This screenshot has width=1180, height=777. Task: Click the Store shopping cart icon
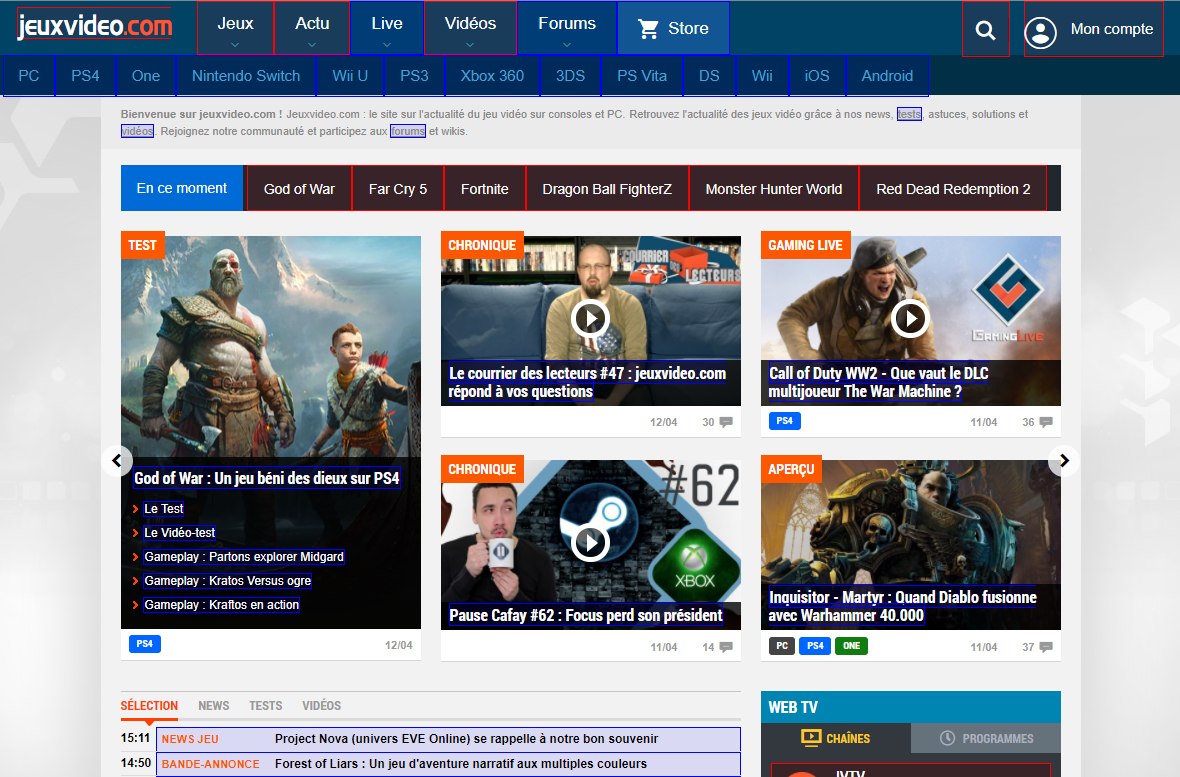point(648,29)
